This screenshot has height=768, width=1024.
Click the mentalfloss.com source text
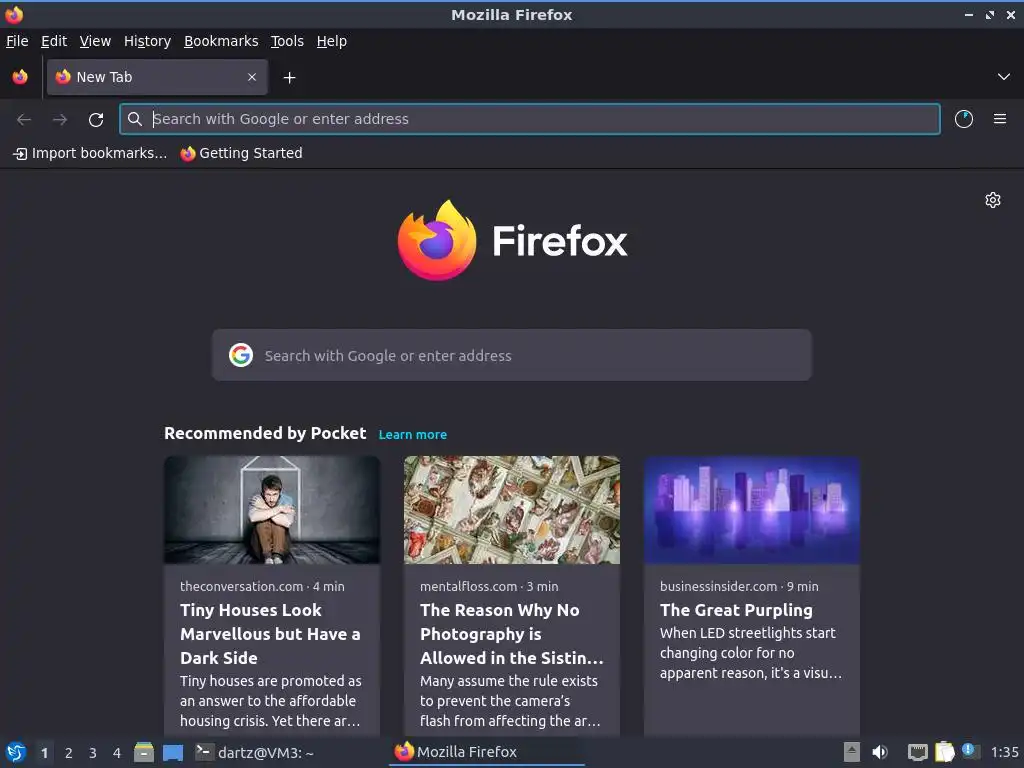tap(468, 586)
